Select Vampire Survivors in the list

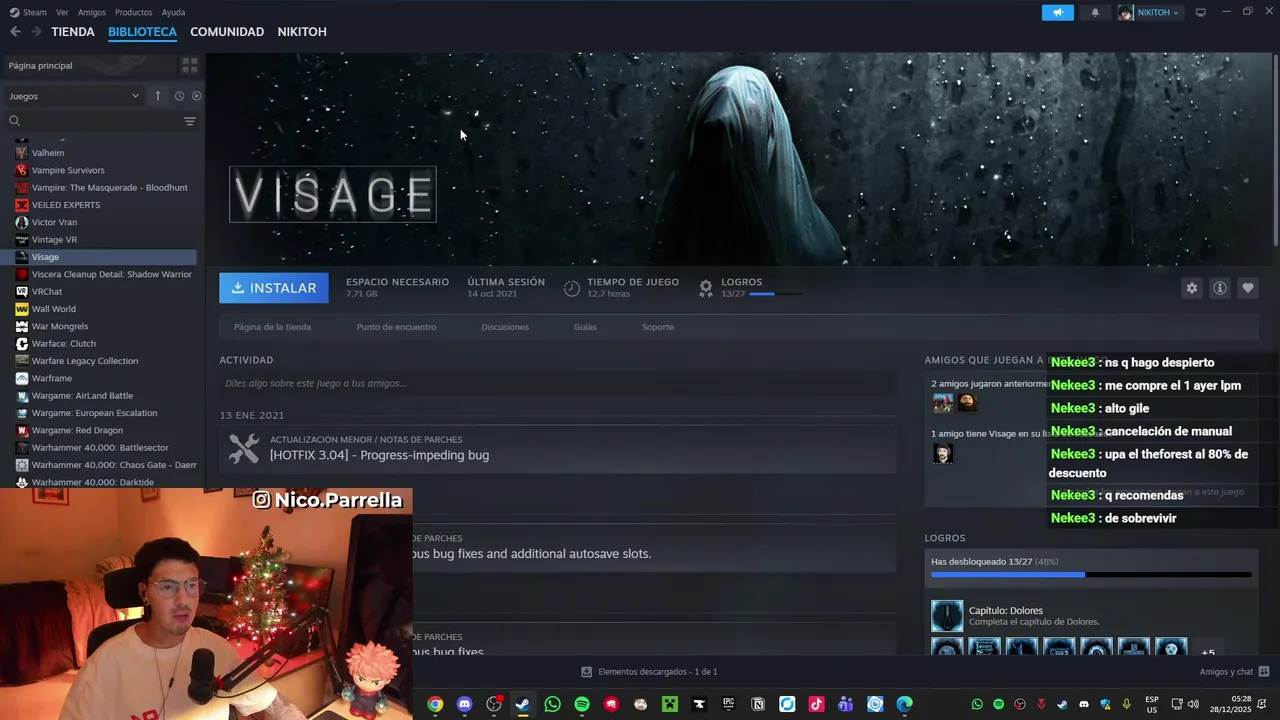tap(68, 170)
